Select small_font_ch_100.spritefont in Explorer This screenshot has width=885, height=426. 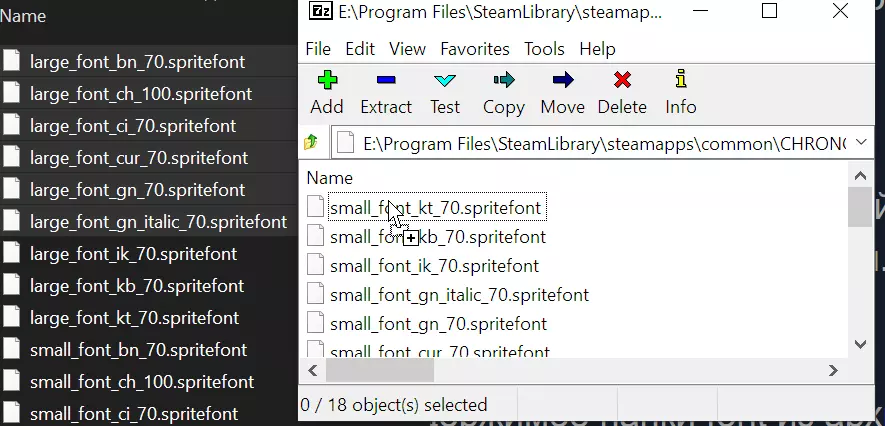pos(142,382)
